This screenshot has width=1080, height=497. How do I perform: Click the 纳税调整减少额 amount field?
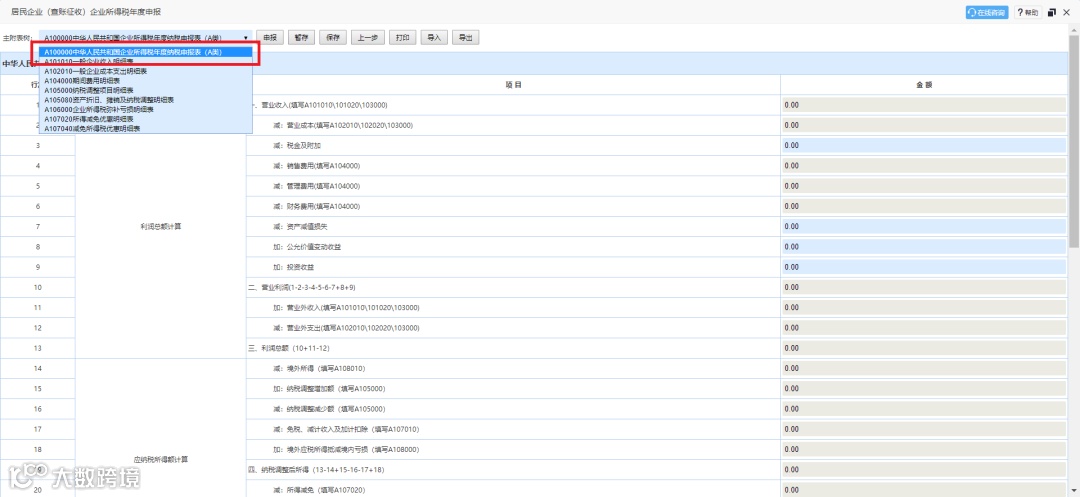click(x=924, y=409)
